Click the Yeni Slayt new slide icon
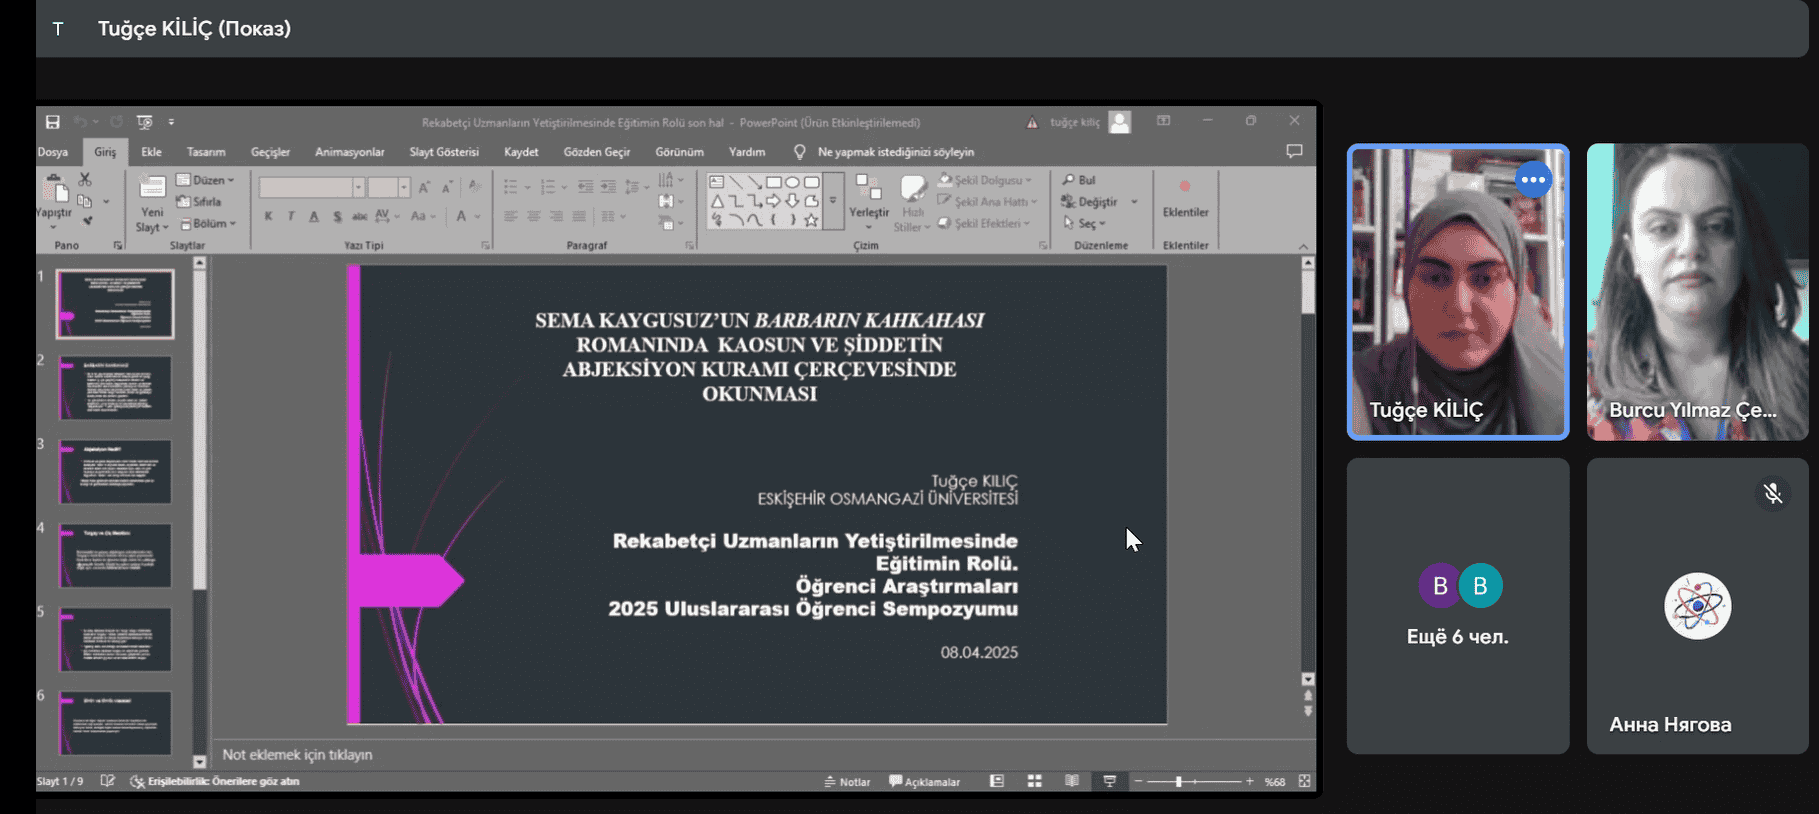This screenshot has height=814, width=1819. point(152,188)
